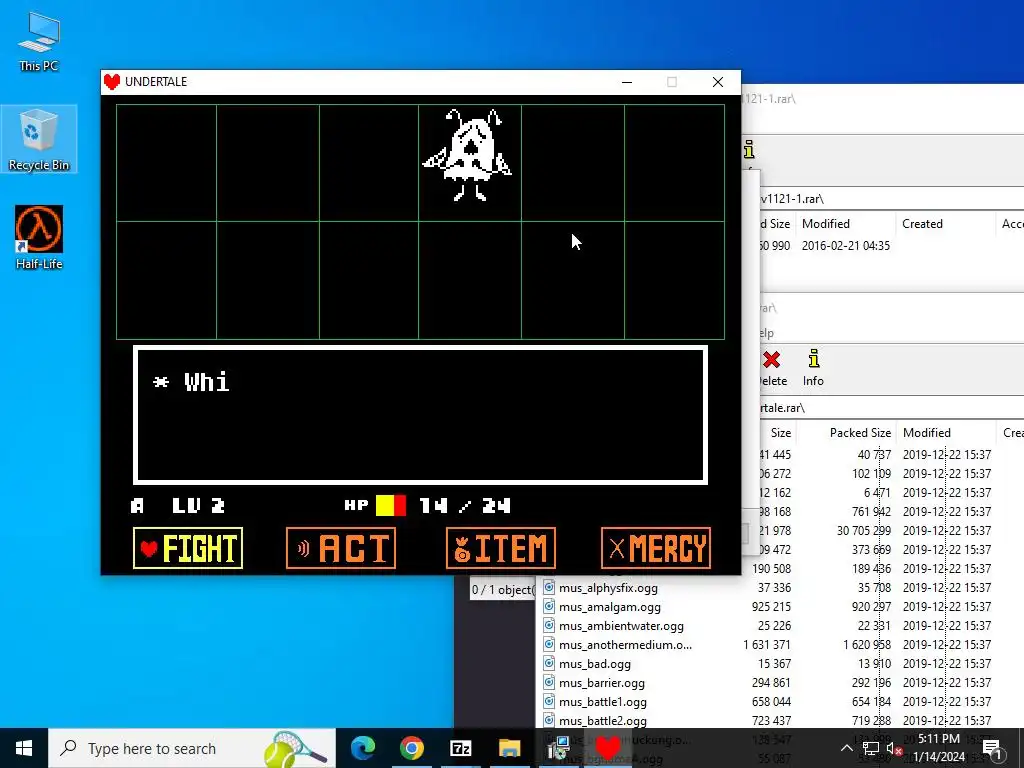Open the network status tray icon
1024x768 pixels.
point(871,748)
